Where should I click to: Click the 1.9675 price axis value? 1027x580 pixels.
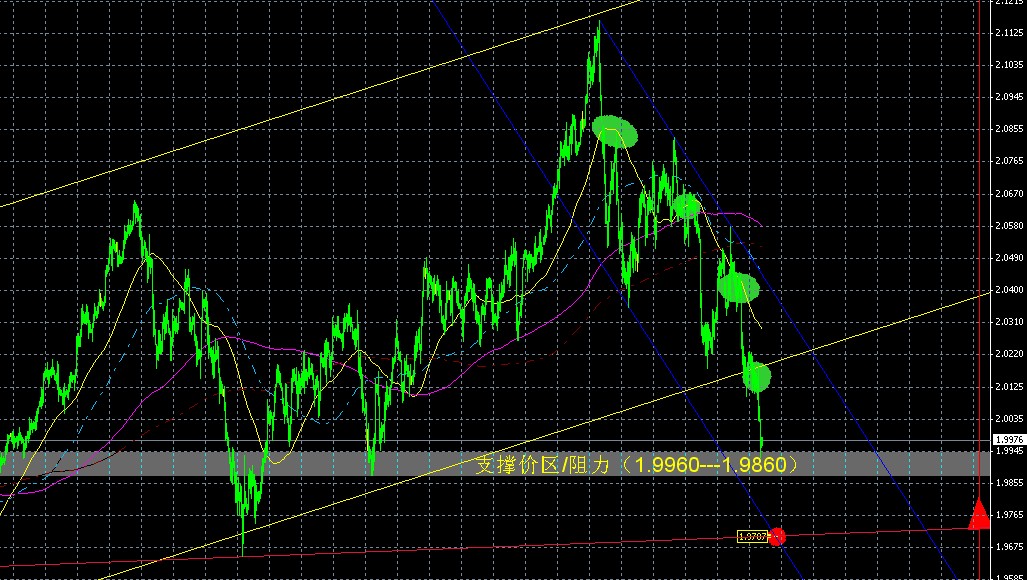click(x=1009, y=547)
